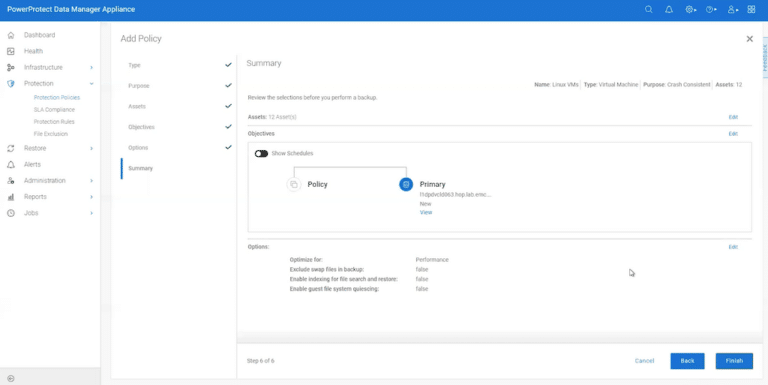Image resolution: width=768 pixels, height=385 pixels.
Task: Edit the Objectives section
Action: click(733, 134)
